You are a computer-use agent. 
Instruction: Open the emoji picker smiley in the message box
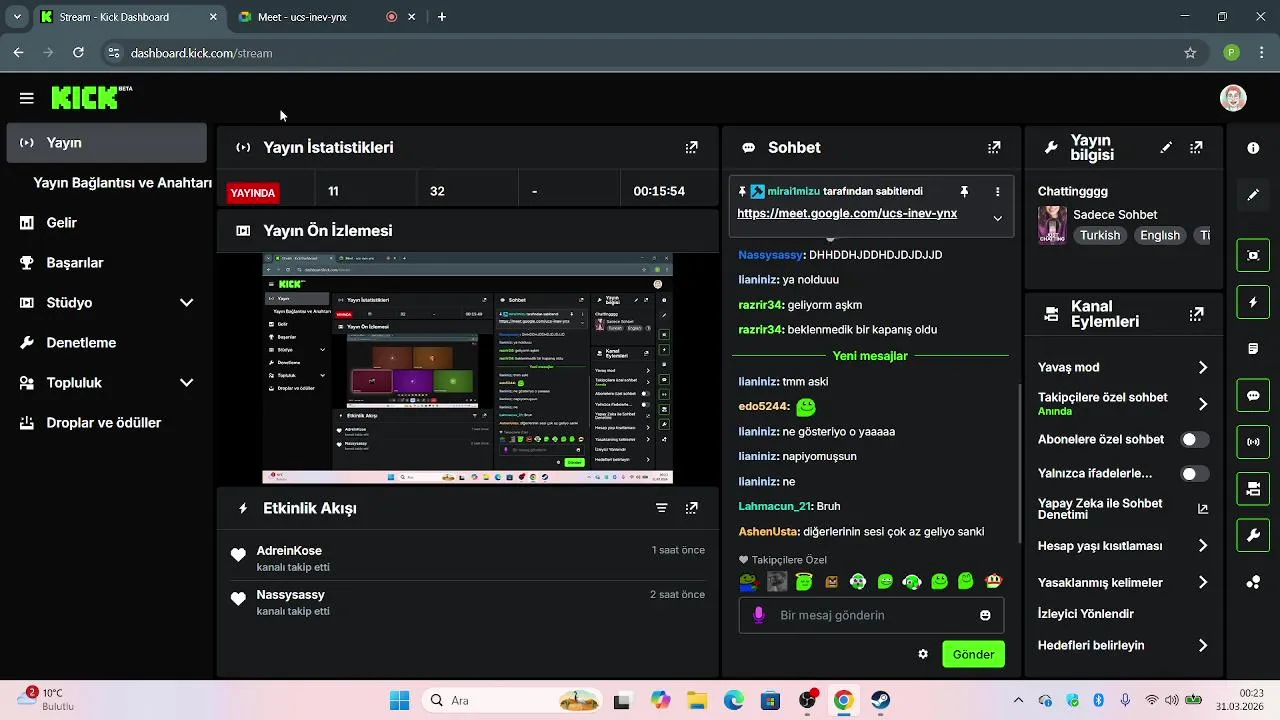pyautogui.click(x=985, y=615)
